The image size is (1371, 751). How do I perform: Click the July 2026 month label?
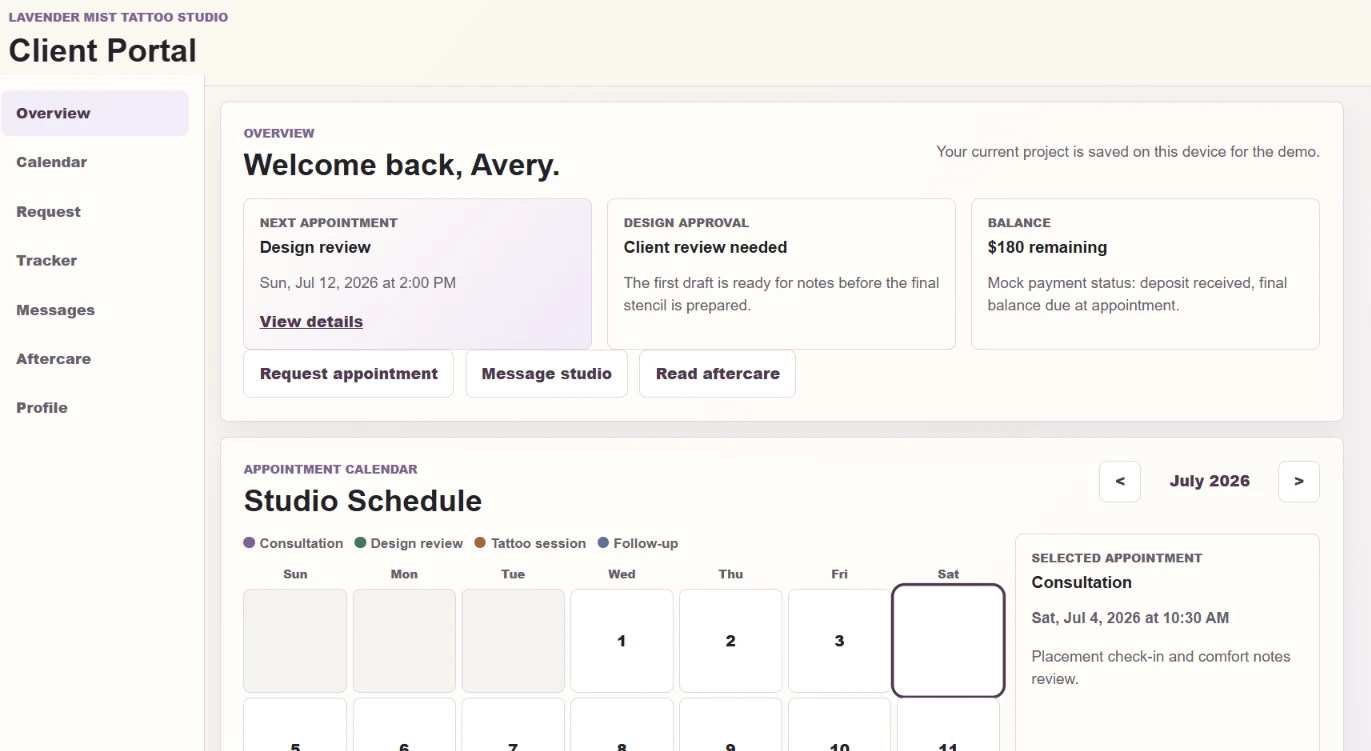[1210, 481]
